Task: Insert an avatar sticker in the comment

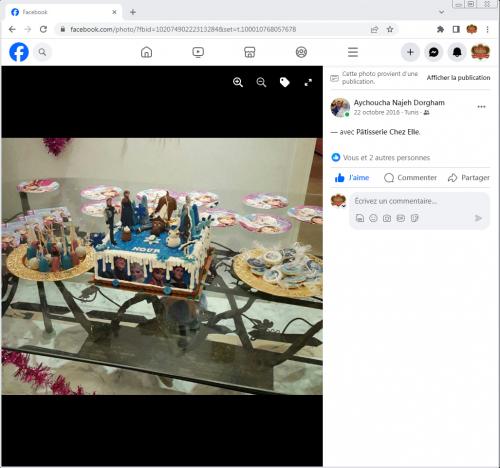Action: pos(360,218)
